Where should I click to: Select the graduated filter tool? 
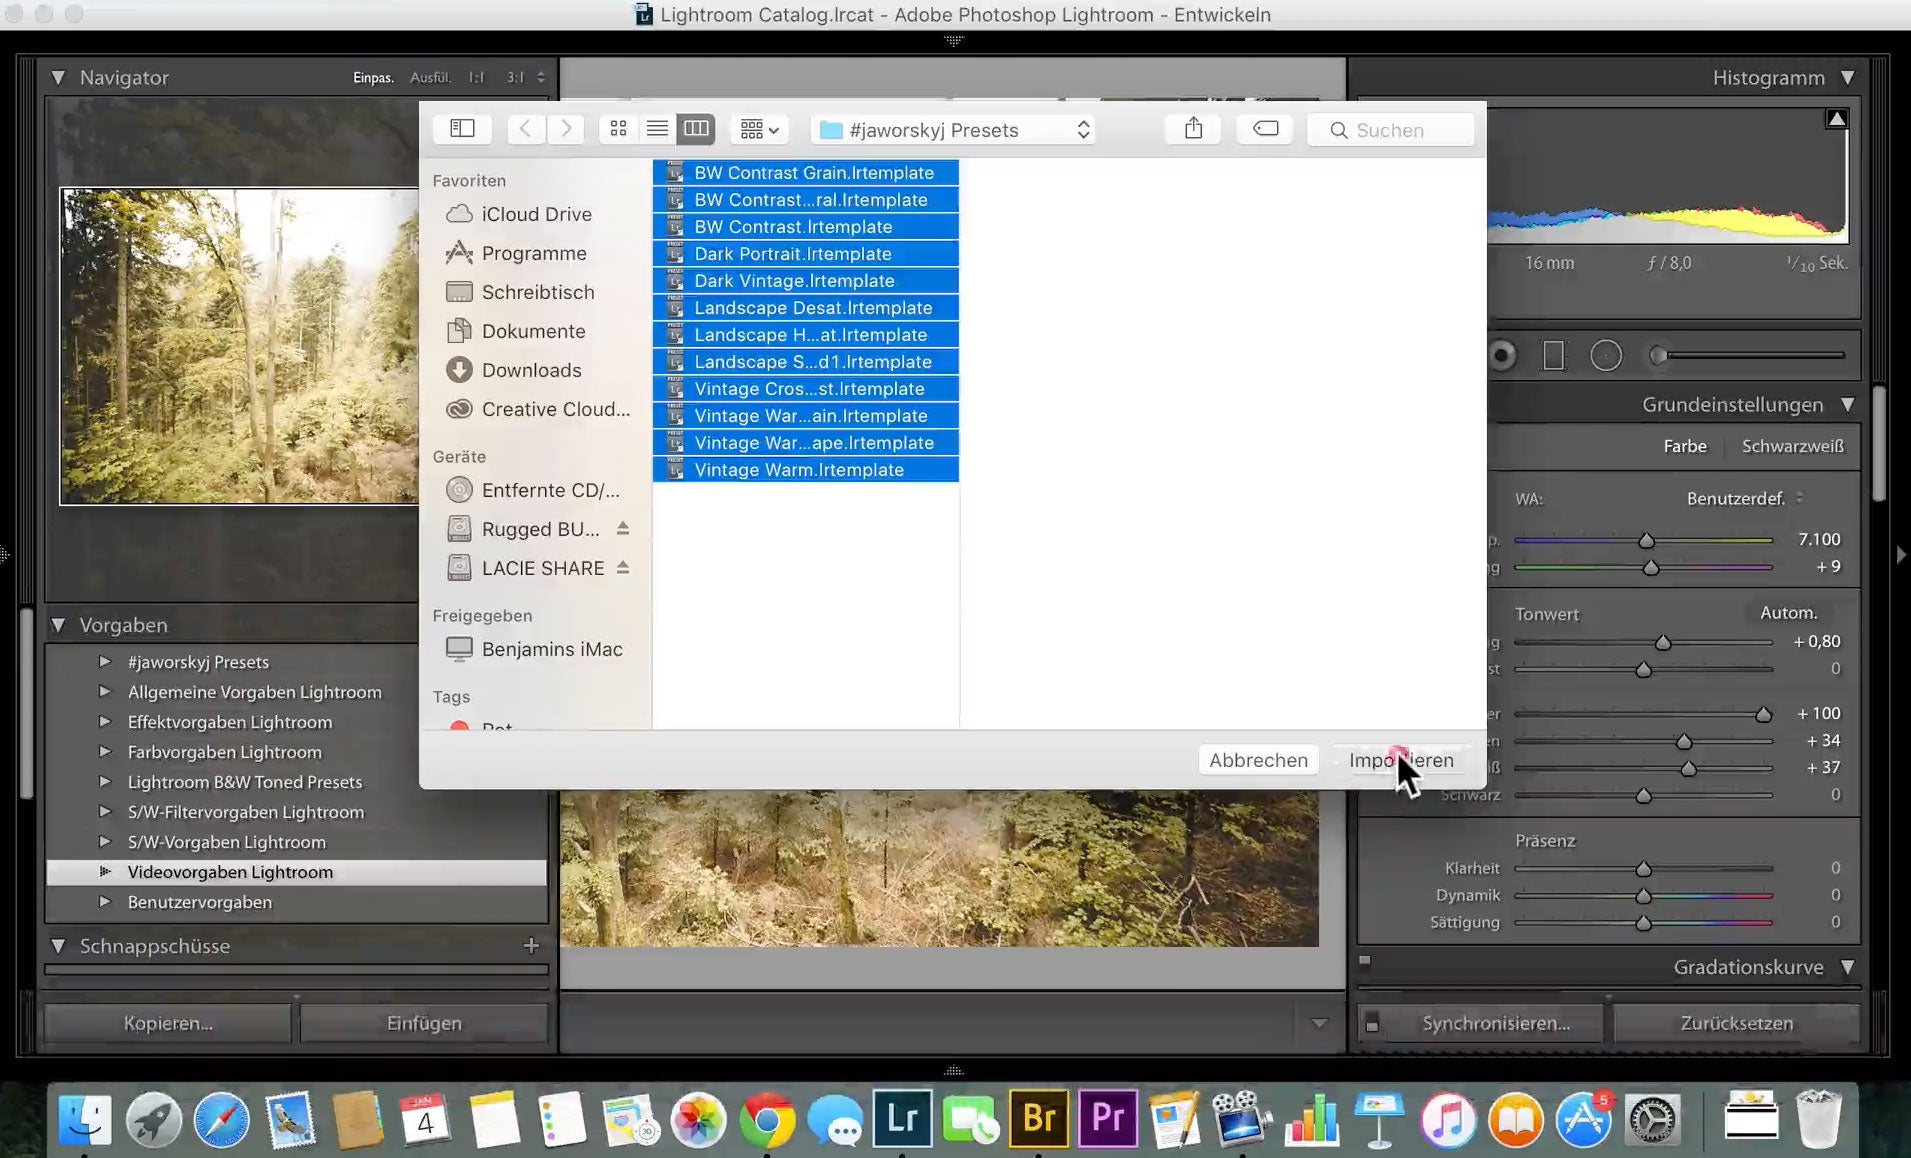1553,355
